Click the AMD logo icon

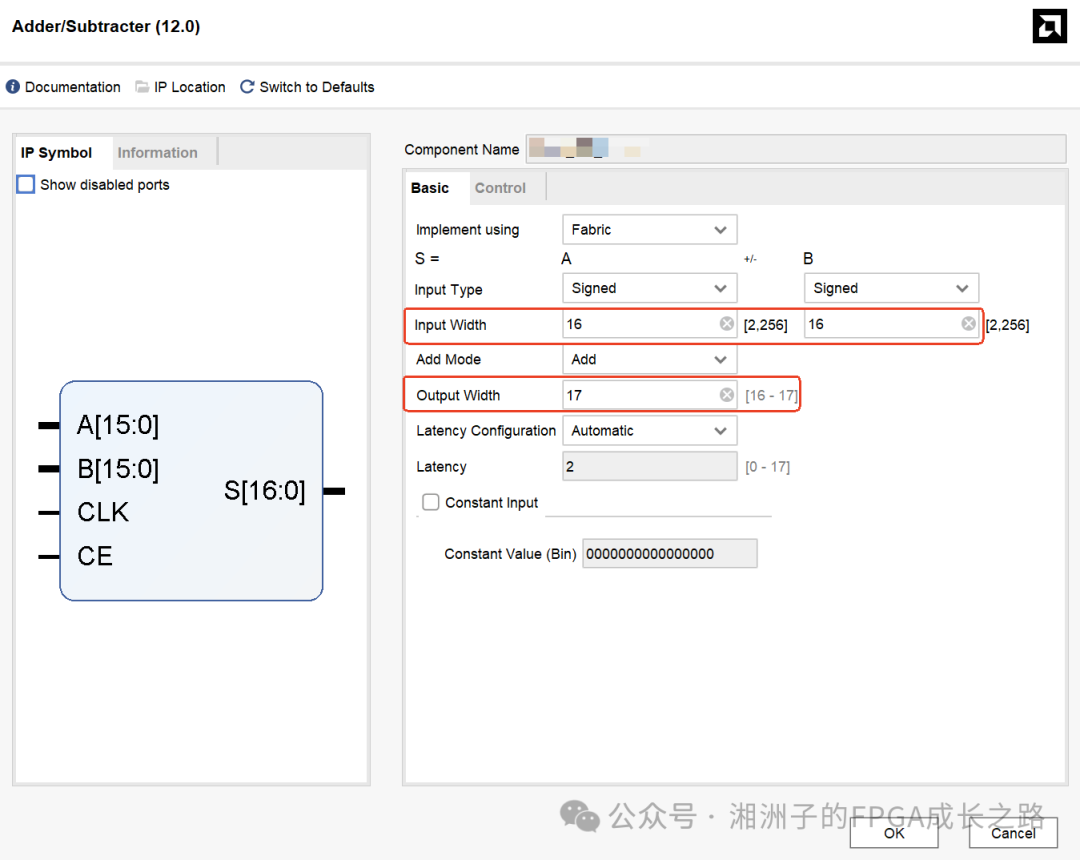[x=1049, y=26]
